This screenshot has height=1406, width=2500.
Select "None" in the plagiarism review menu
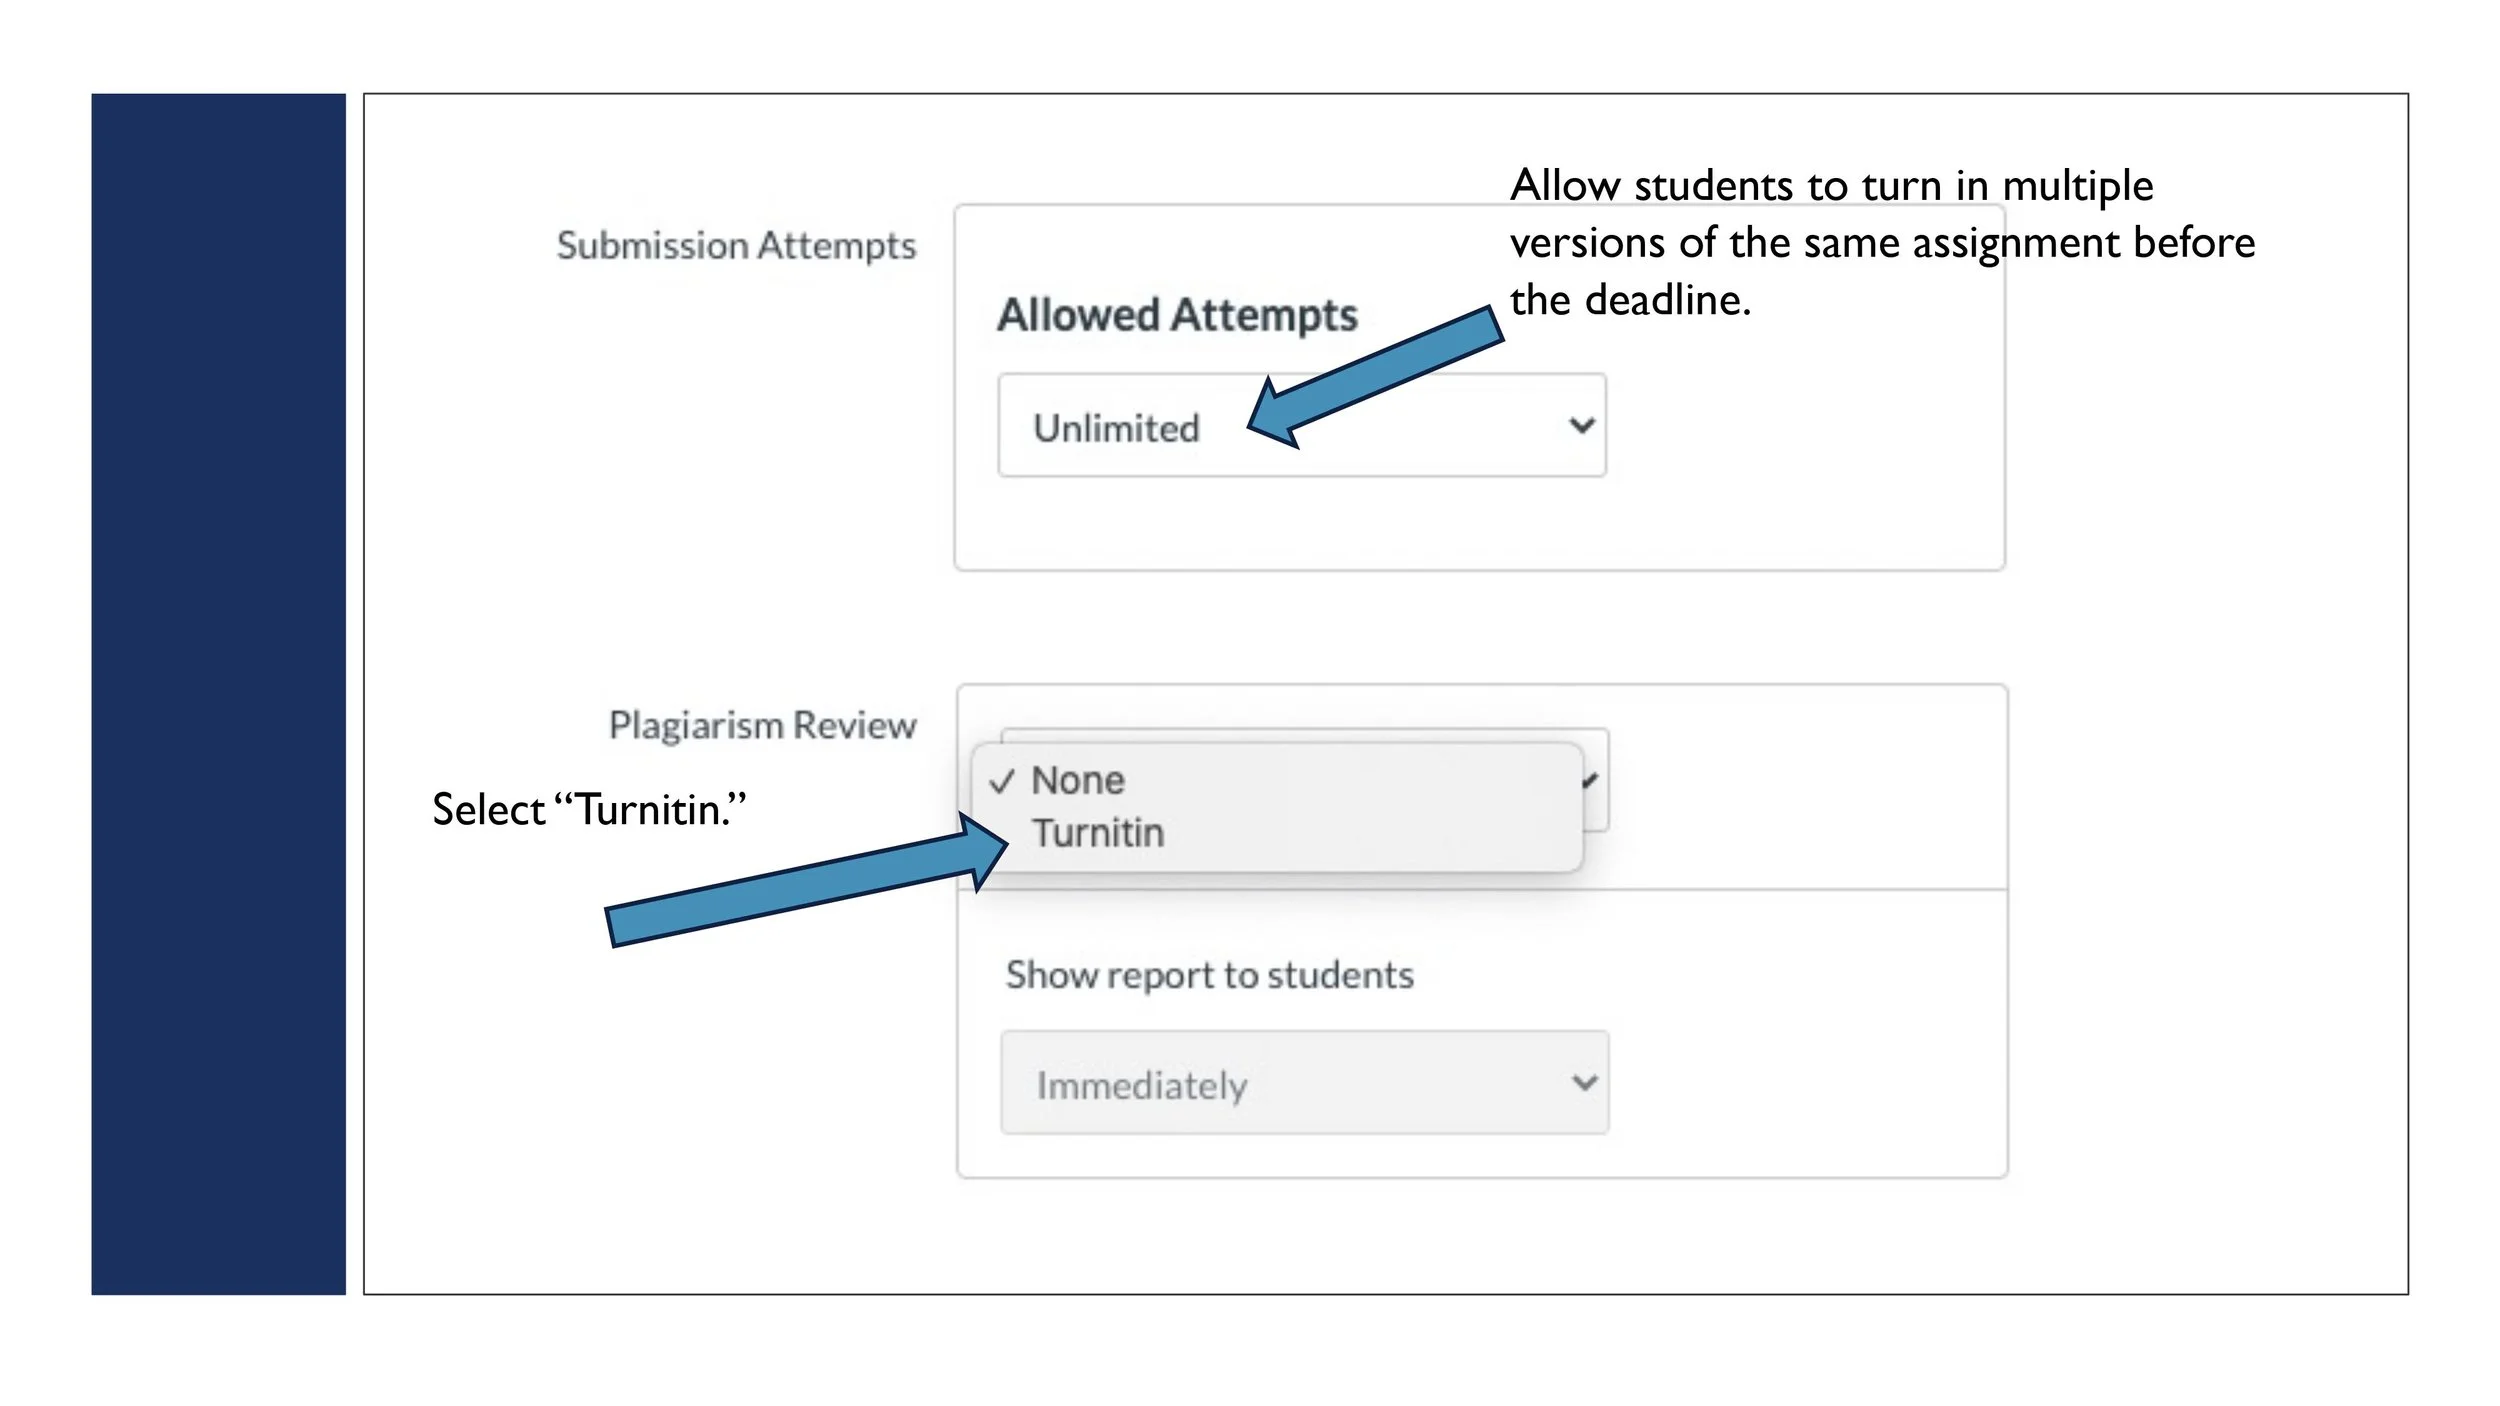[x=1077, y=781]
